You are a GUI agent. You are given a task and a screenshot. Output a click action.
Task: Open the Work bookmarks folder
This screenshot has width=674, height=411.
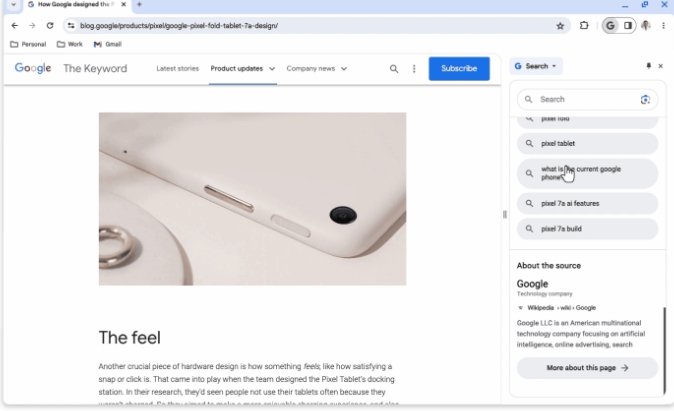click(70, 44)
